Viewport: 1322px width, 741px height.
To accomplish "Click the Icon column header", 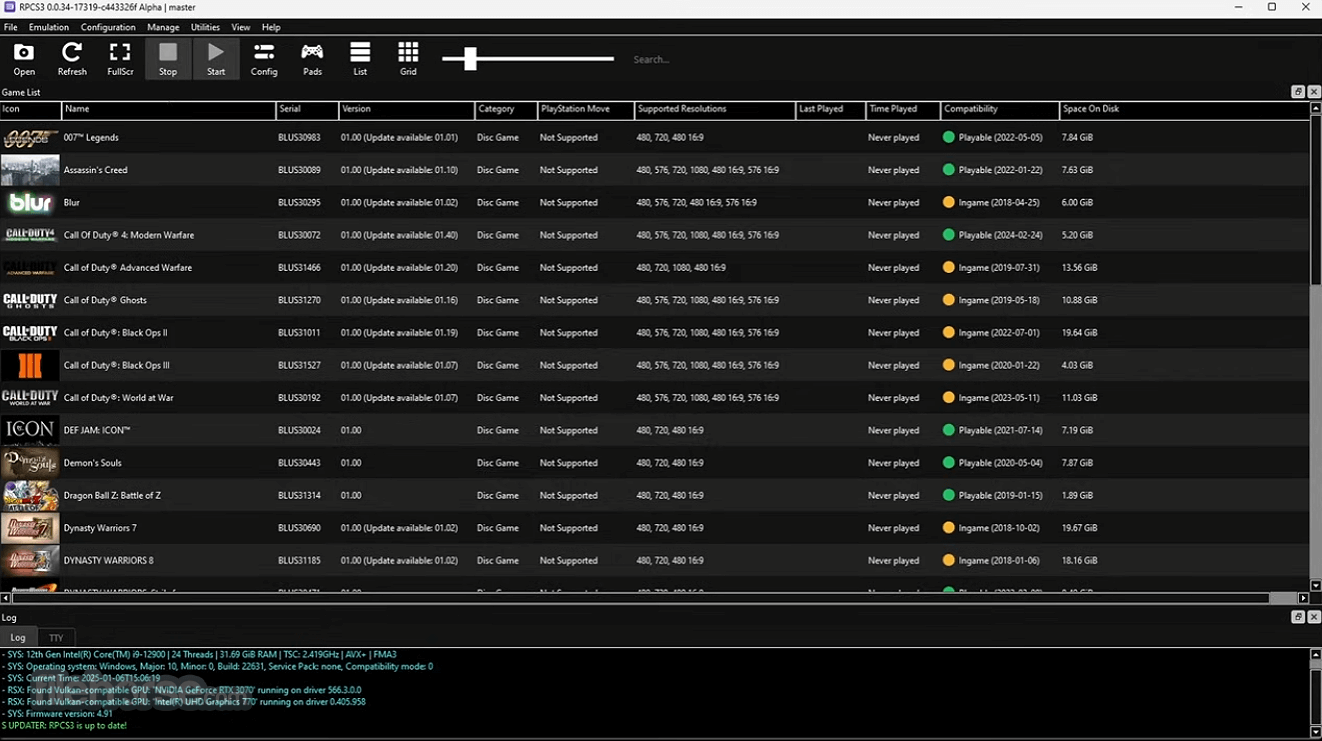I will 31,109.
